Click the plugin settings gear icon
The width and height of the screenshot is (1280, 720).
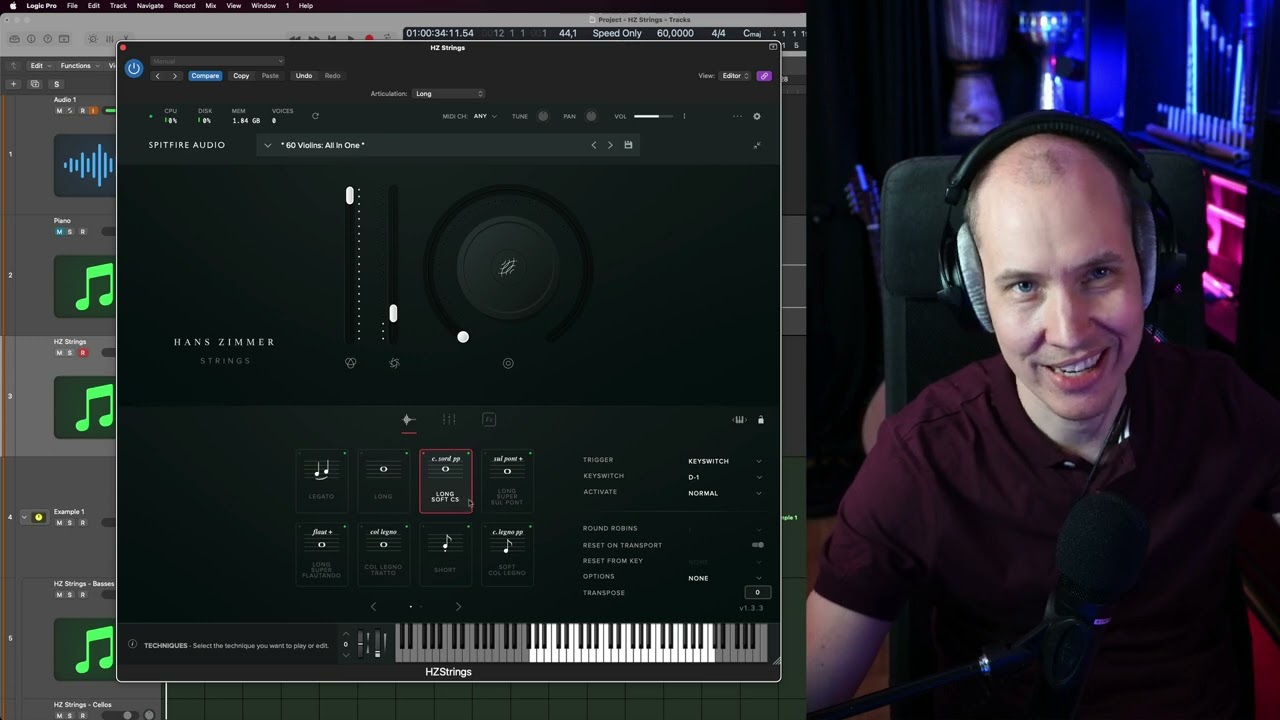click(x=757, y=116)
